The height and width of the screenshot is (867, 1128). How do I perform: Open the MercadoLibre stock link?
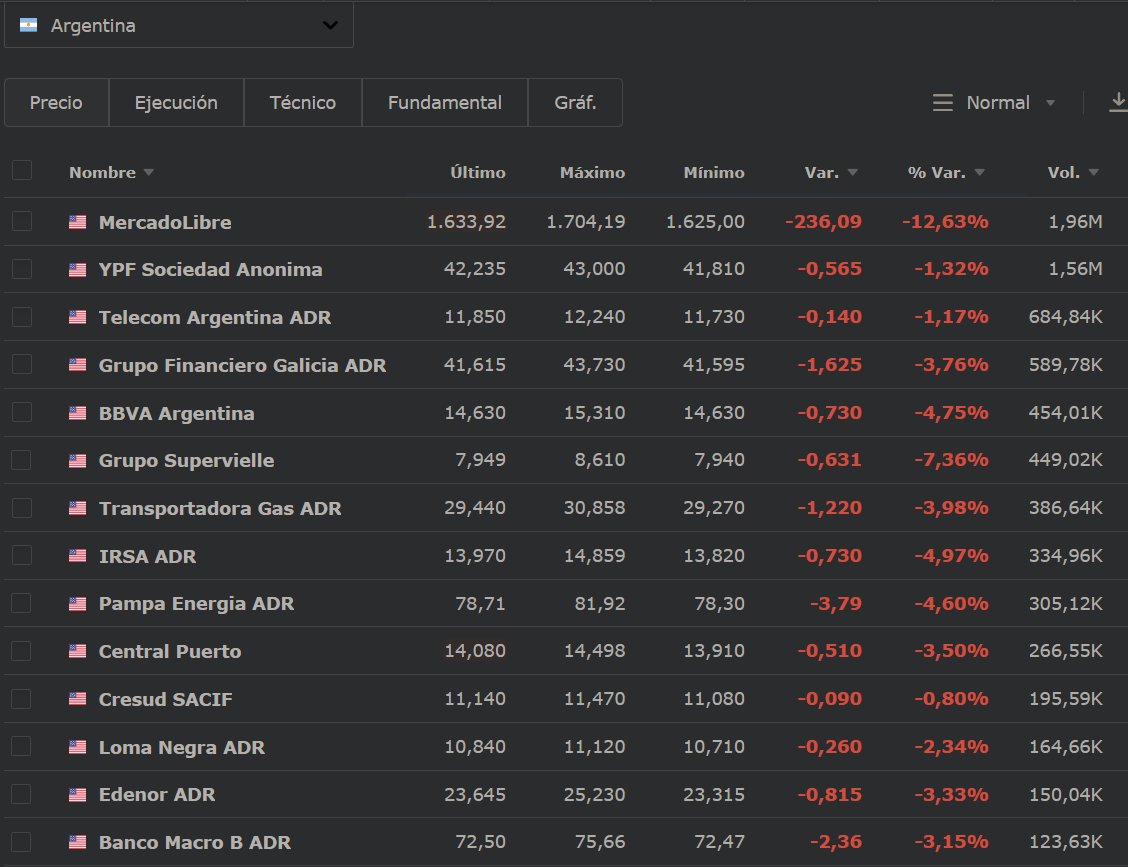165,222
